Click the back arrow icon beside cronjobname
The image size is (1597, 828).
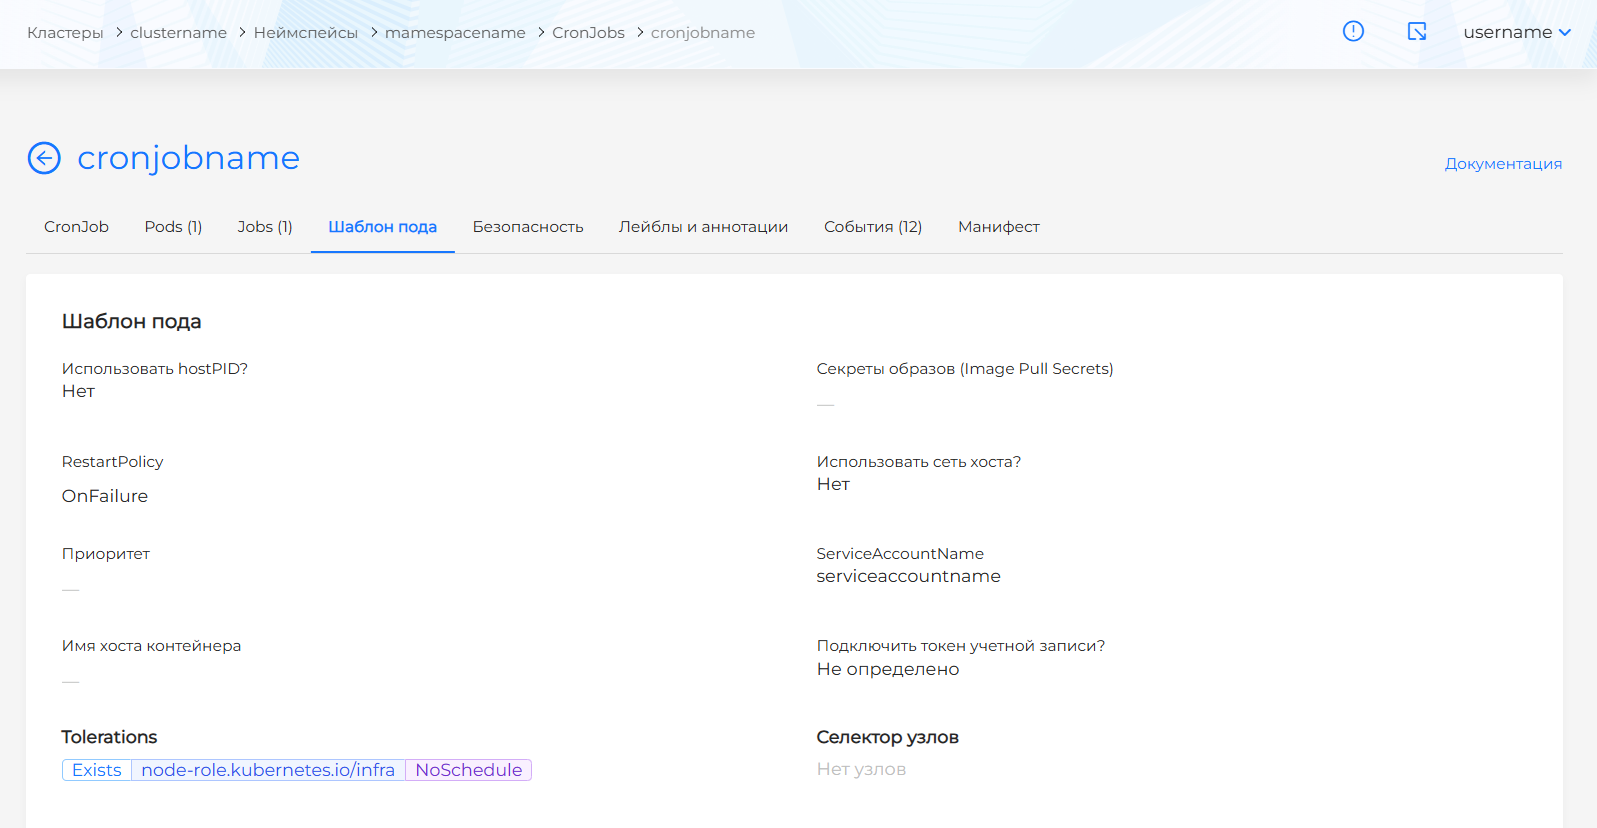44,158
